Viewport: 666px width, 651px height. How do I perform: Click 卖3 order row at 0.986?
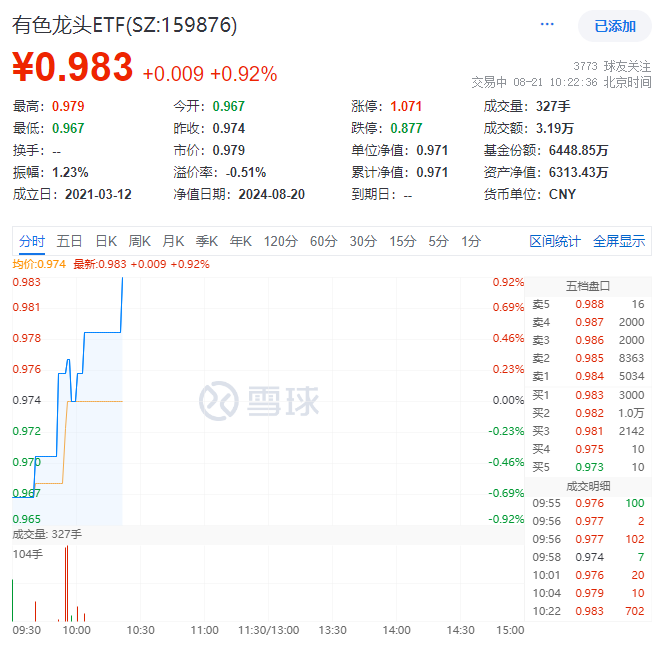click(588, 340)
